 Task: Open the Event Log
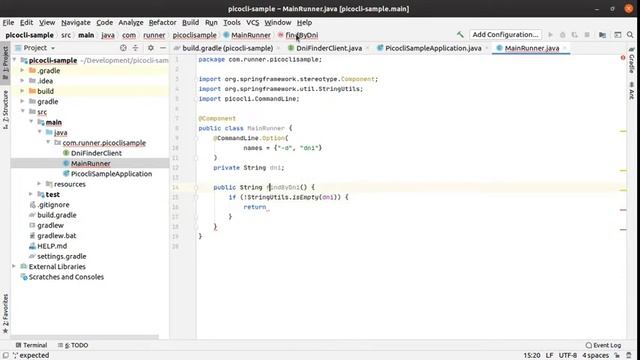point(603,345)
